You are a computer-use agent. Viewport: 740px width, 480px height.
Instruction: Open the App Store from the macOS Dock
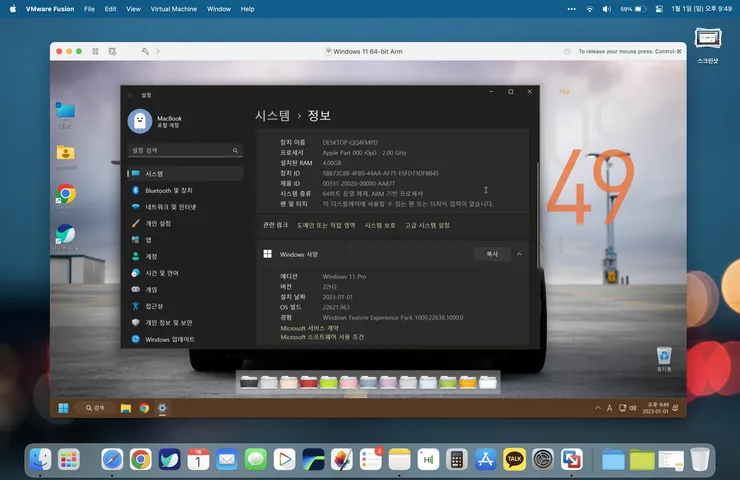pos(485,459)
